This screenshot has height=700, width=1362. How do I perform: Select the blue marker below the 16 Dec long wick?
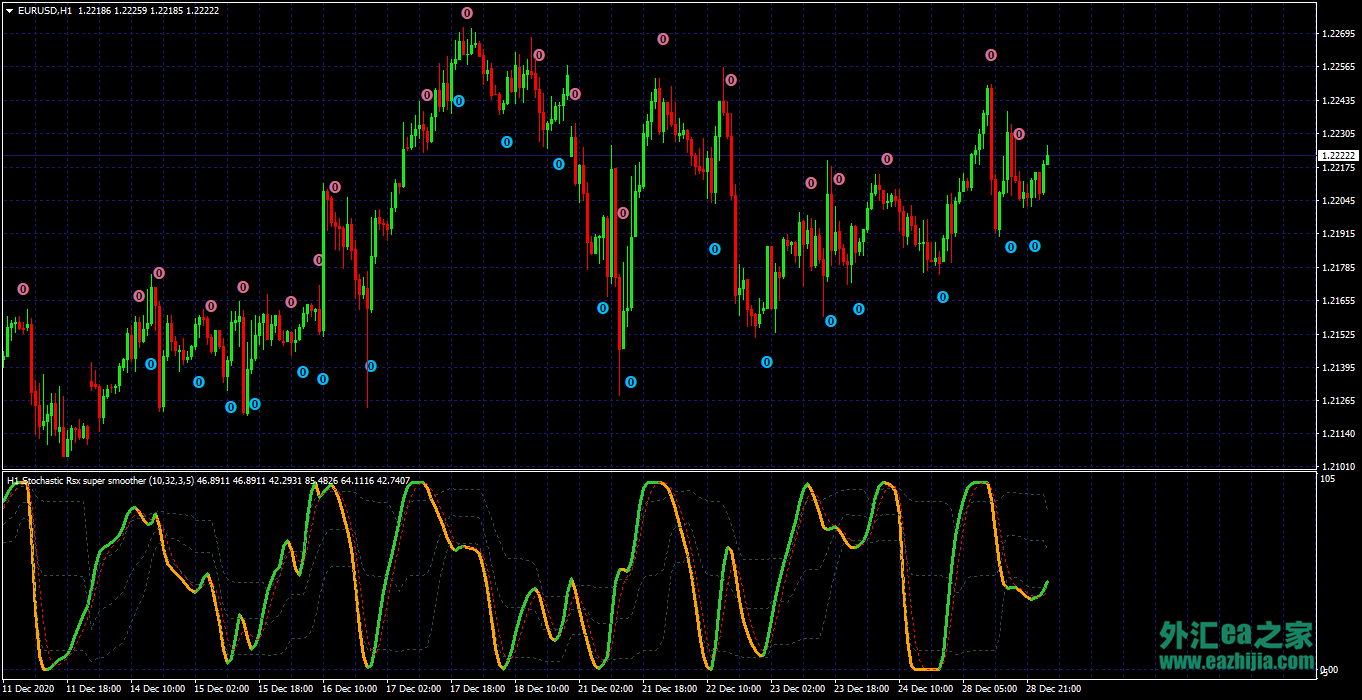(x=371, y=366)
